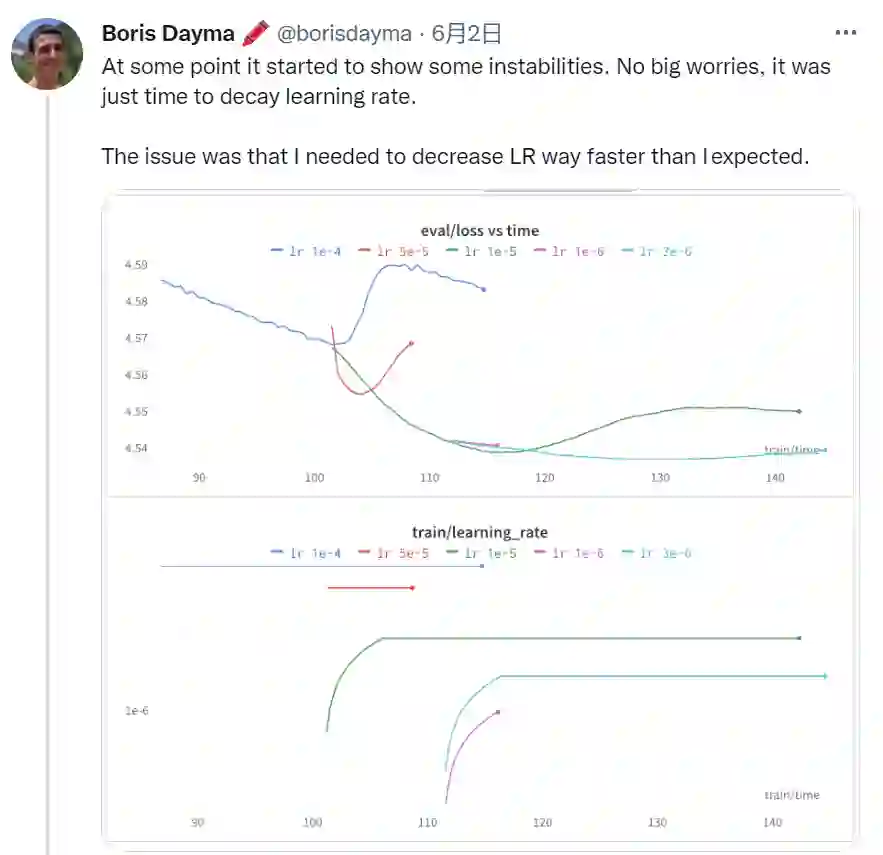Open the tweet's more options menu

(x=845, y=33)
